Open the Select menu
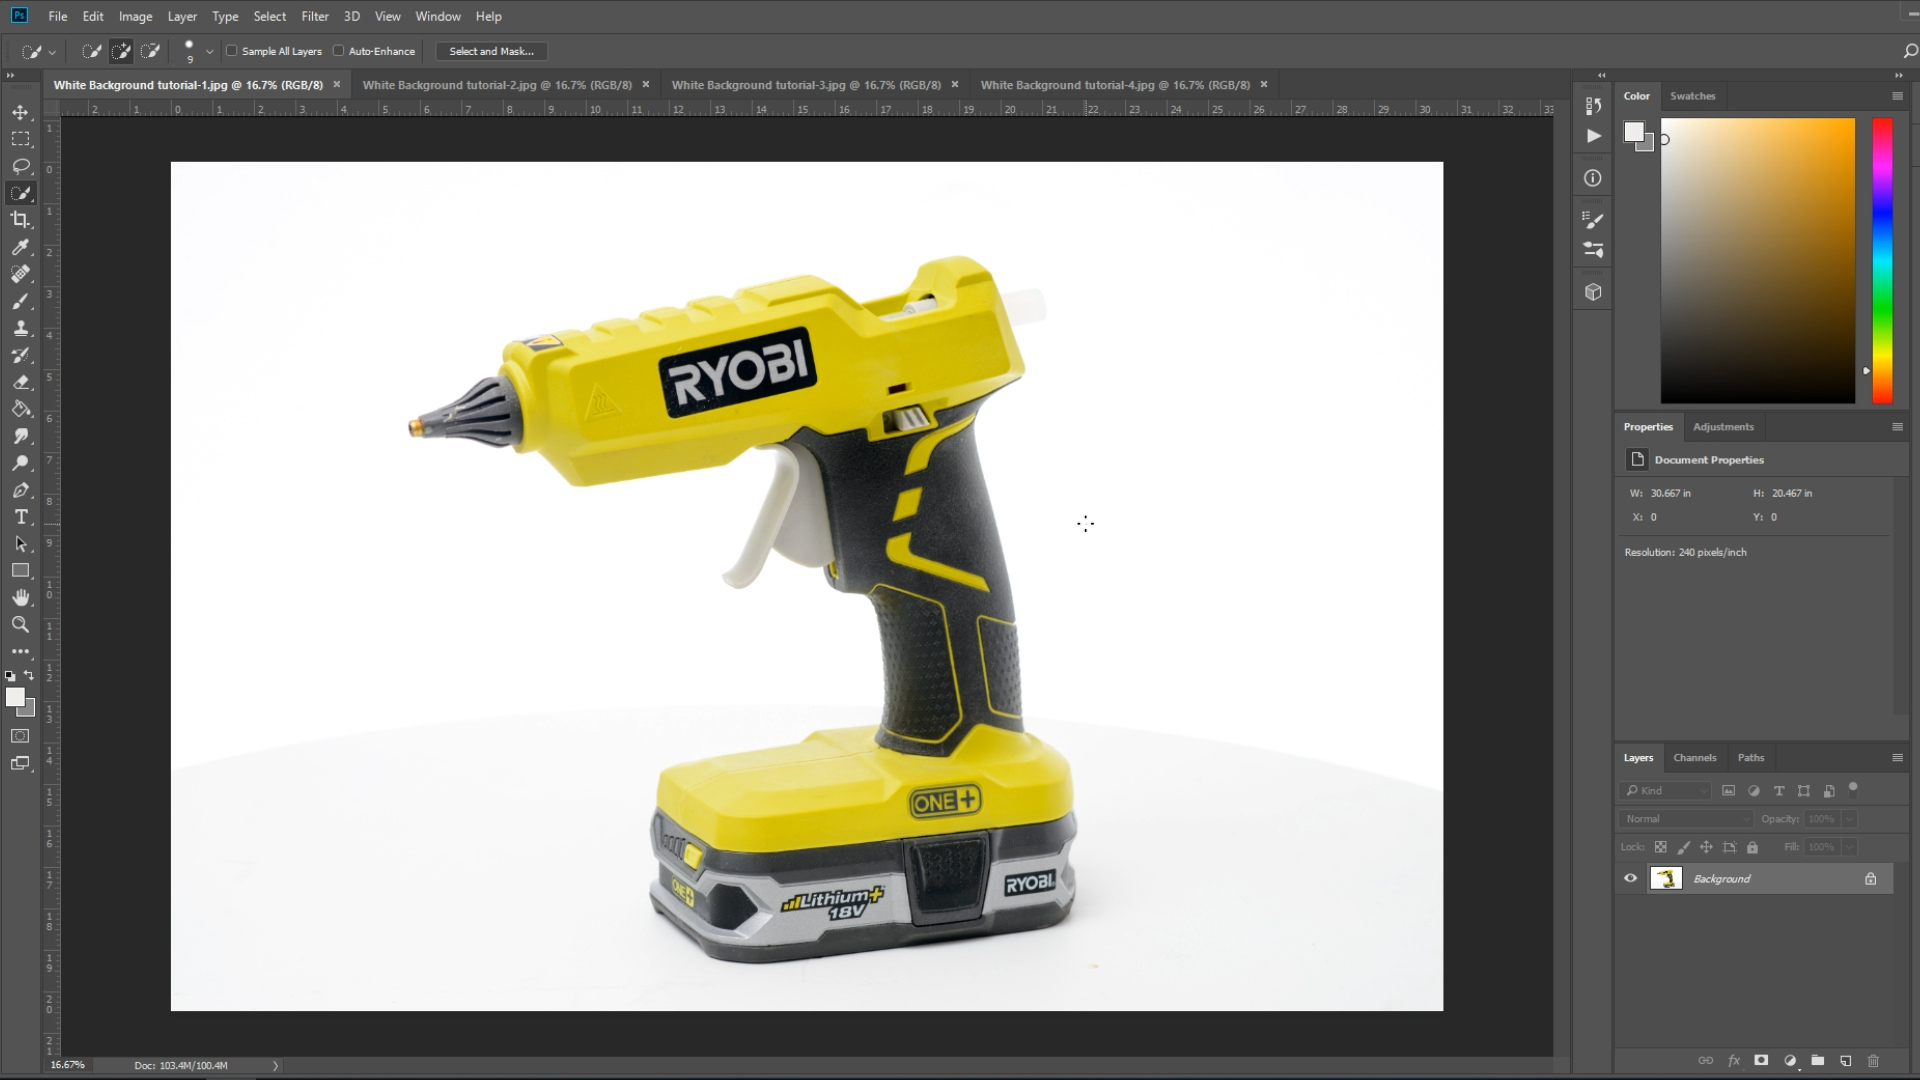 click(x=269, y=16)
